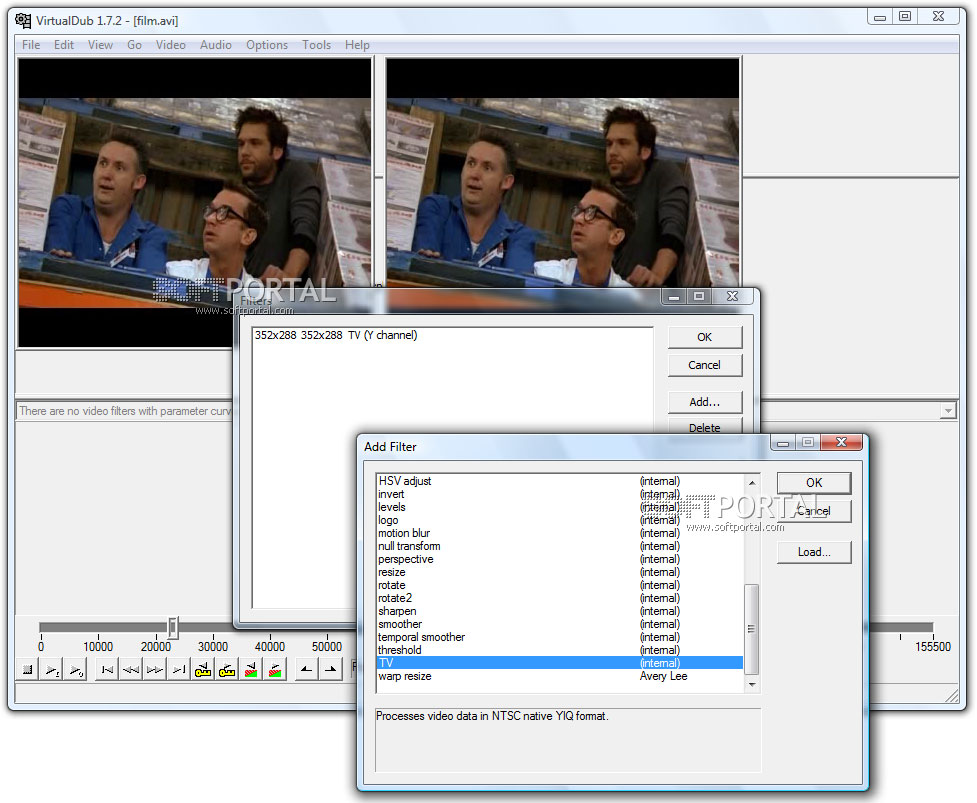Open the View menu
The height and width of the screenshot is (803, 977).
tap(100, 45)
